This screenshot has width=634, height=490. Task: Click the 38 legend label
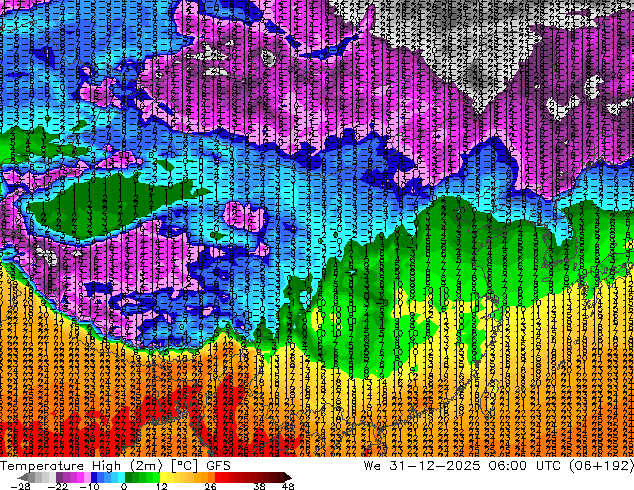259,486
